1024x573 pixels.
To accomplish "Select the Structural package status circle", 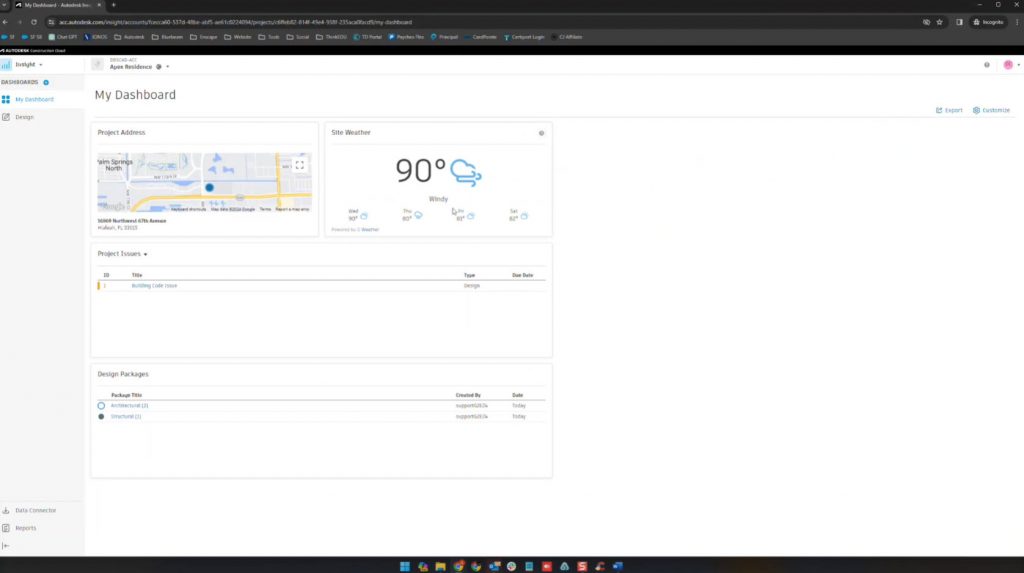I will coord(101,416).
